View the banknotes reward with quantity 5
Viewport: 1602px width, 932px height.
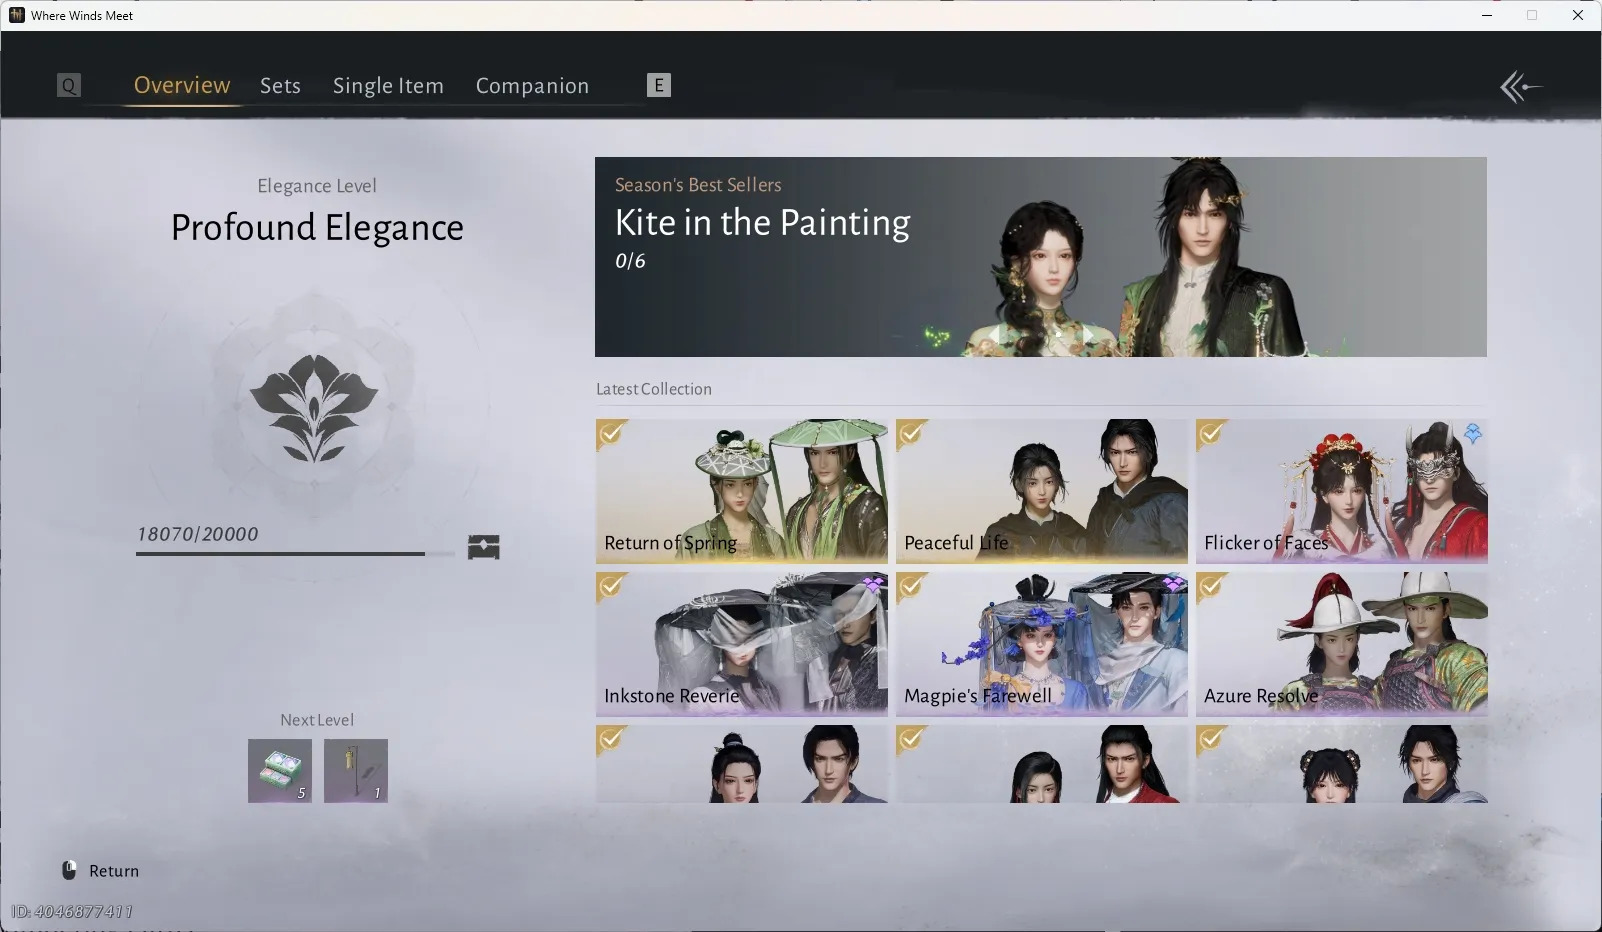280,771
